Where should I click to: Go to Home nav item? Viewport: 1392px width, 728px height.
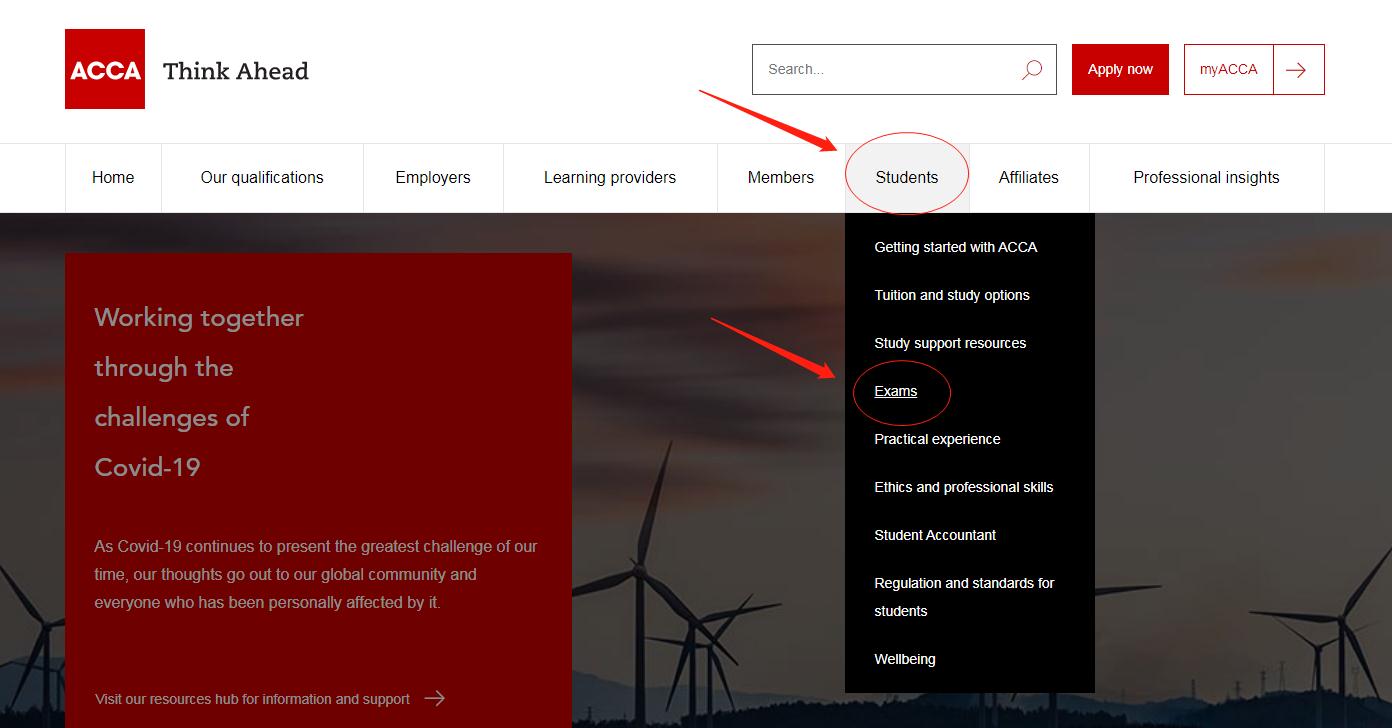(113, 178)
